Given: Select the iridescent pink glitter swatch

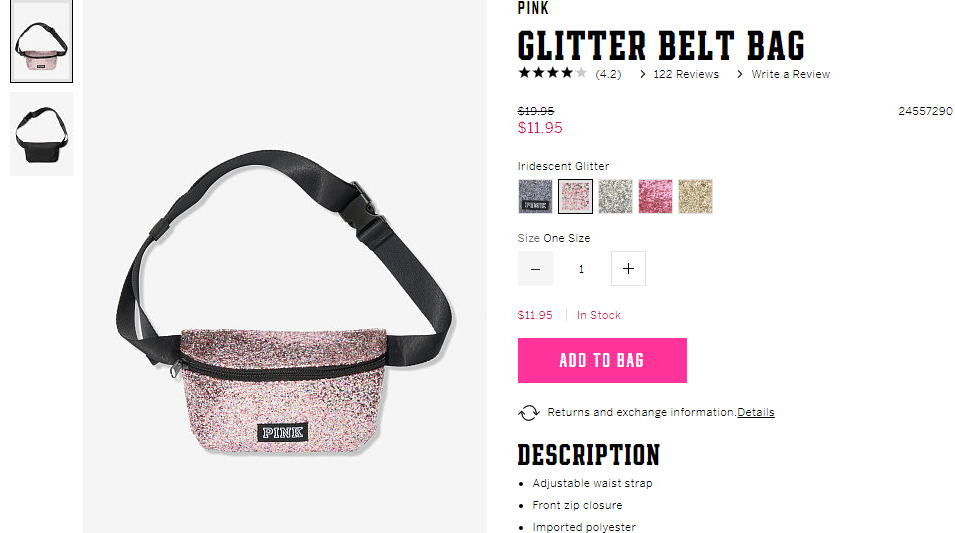Looking at the screenshot, I should pos(575,196).
